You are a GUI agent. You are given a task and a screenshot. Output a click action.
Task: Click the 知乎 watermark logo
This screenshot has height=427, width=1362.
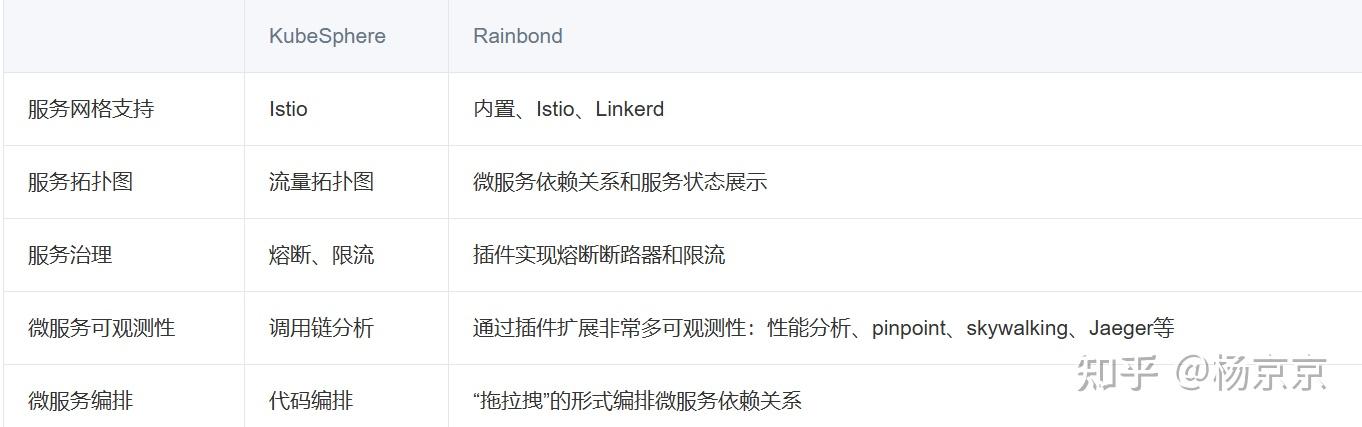click(x=1116, y=374)
